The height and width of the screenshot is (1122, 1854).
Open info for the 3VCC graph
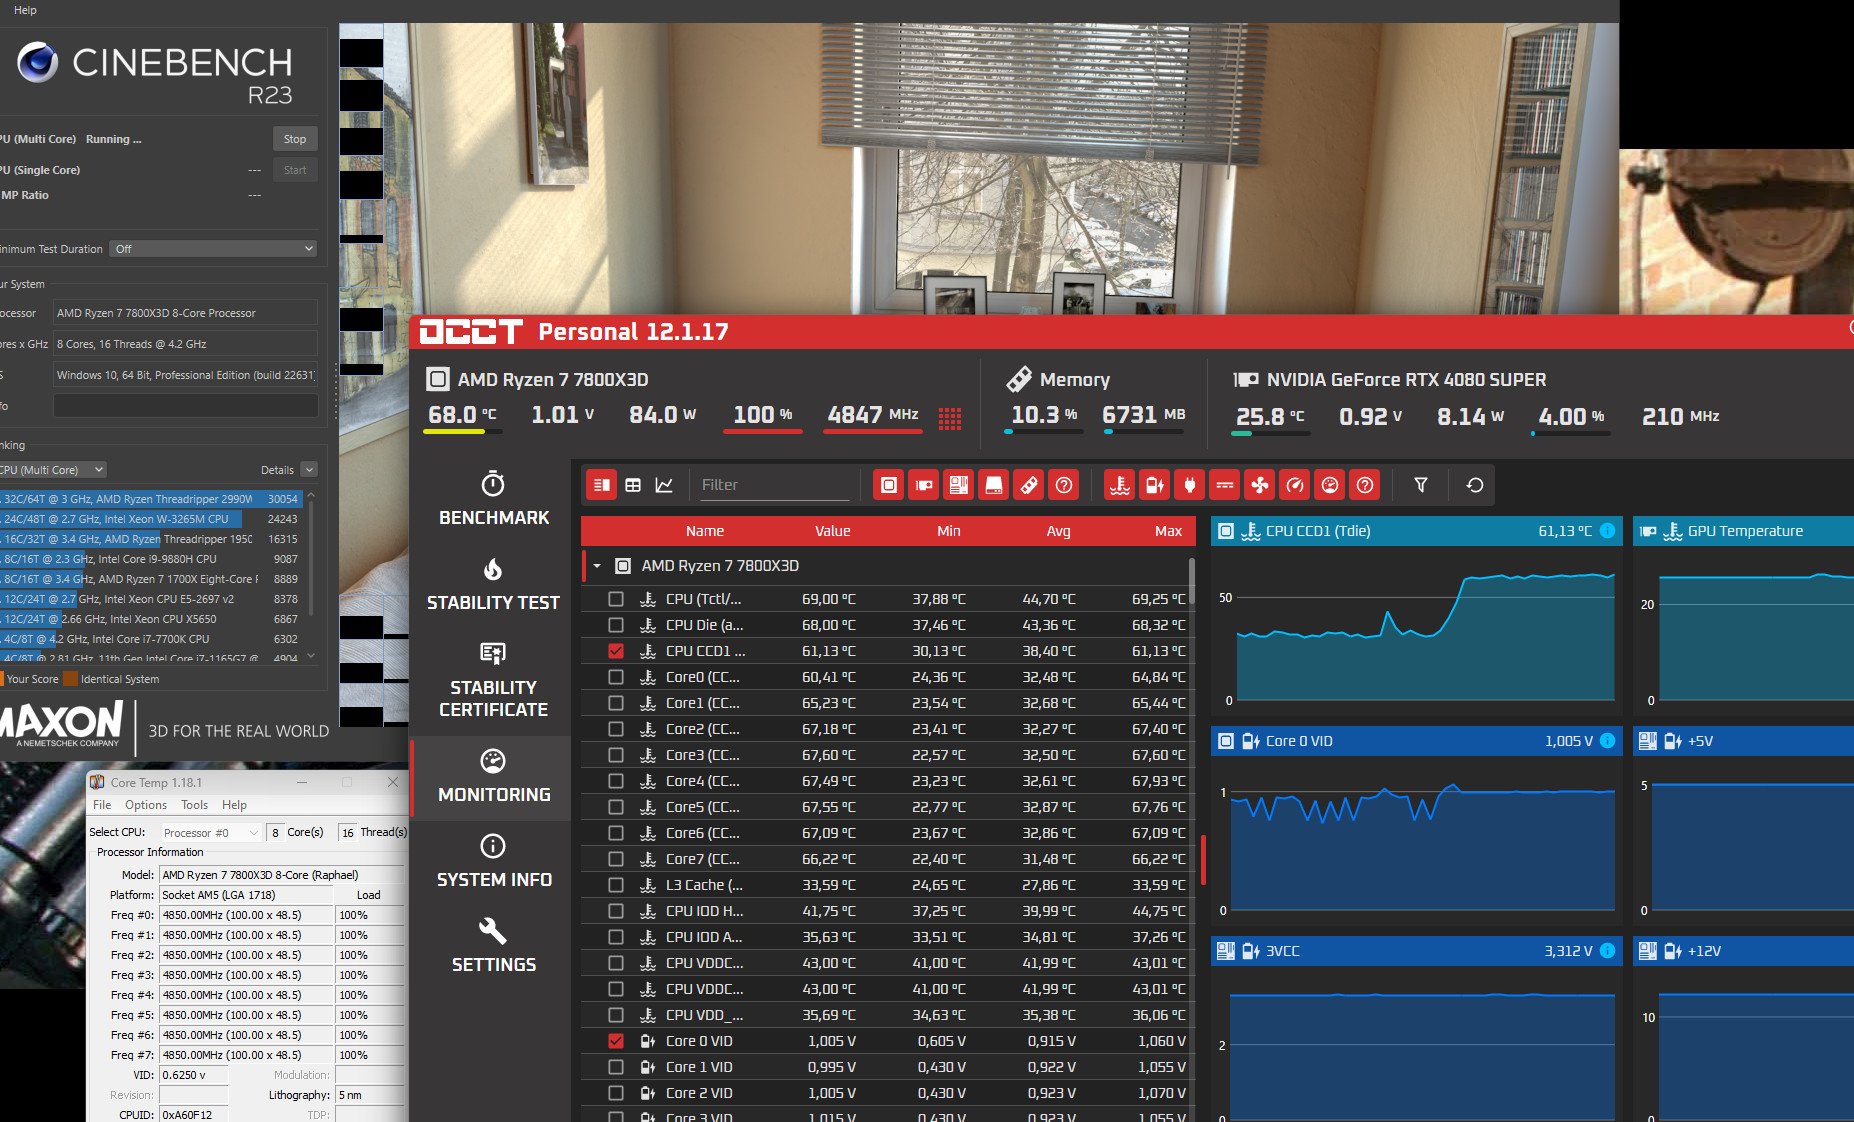(x=1607, y=951)
